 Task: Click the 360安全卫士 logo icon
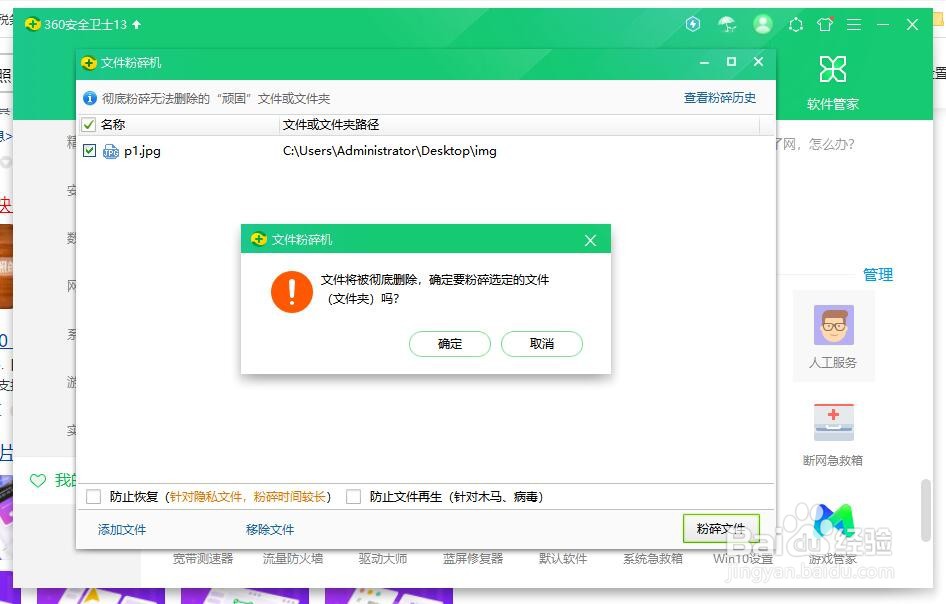(33, 24)
